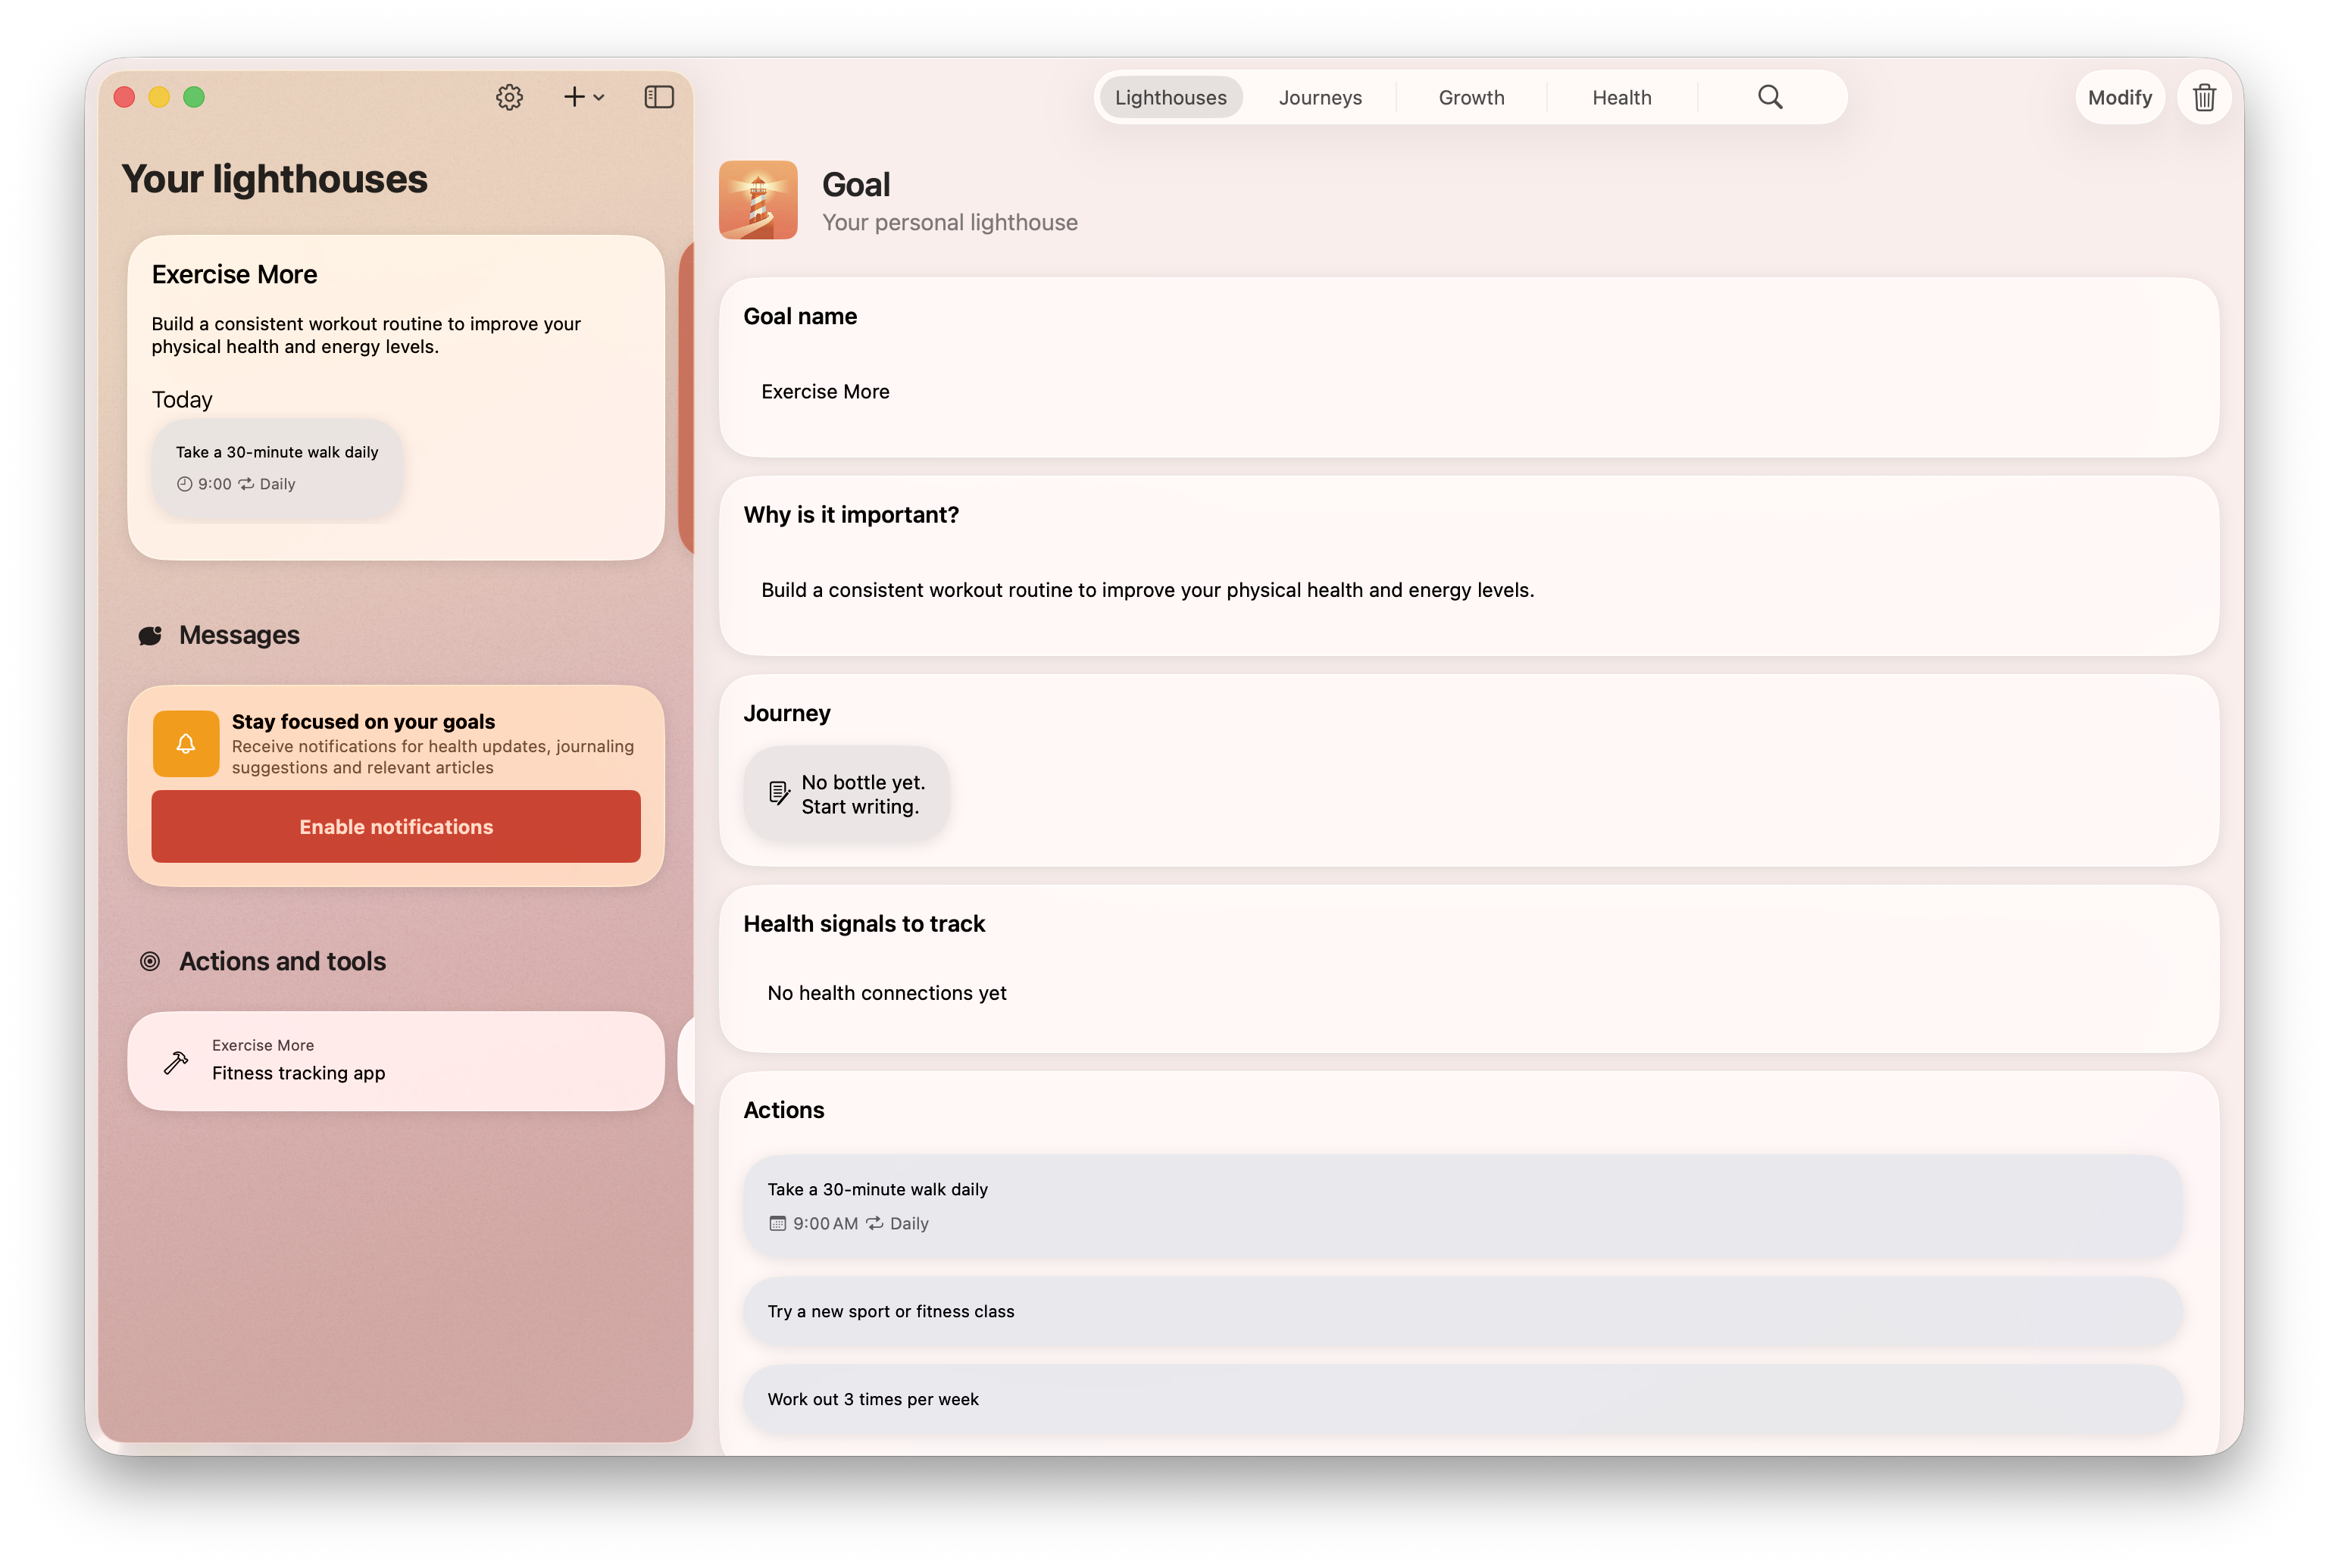Toggle sidebar visibility icon
This screenshot has height=1568, width=2329.
(659, 97)
